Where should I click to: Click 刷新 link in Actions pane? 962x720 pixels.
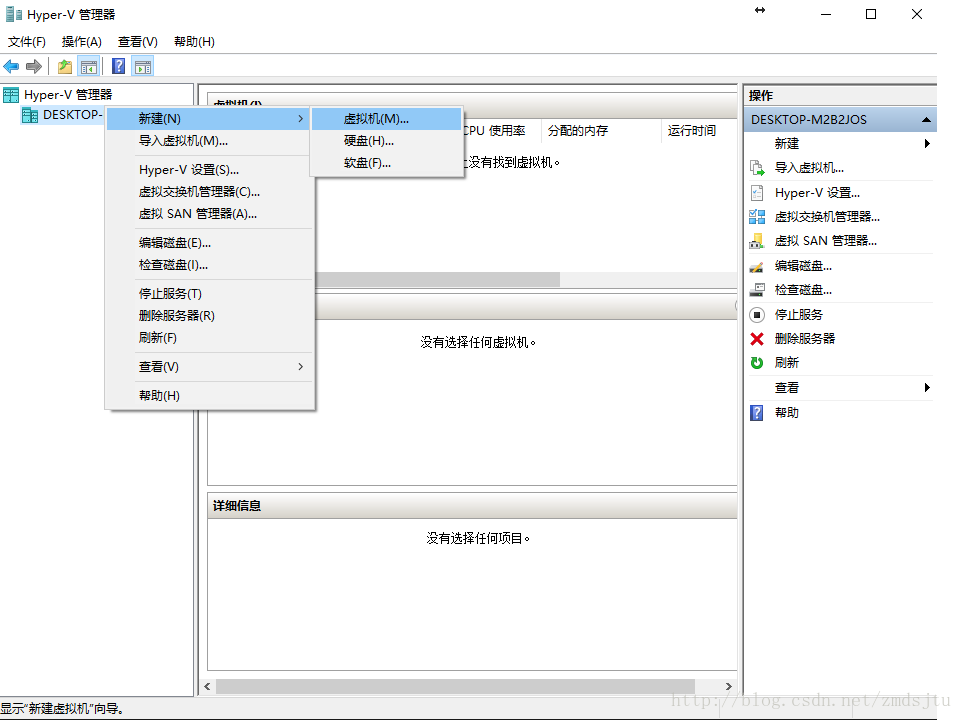click(x=786, y=362)
